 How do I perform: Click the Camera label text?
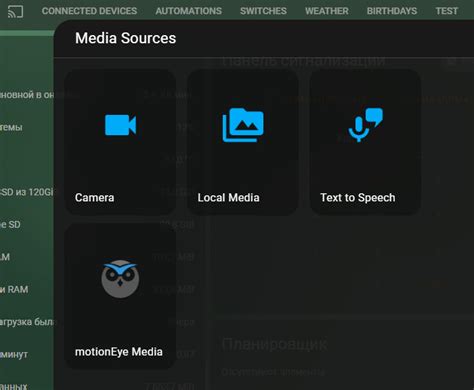coord(95,198)
